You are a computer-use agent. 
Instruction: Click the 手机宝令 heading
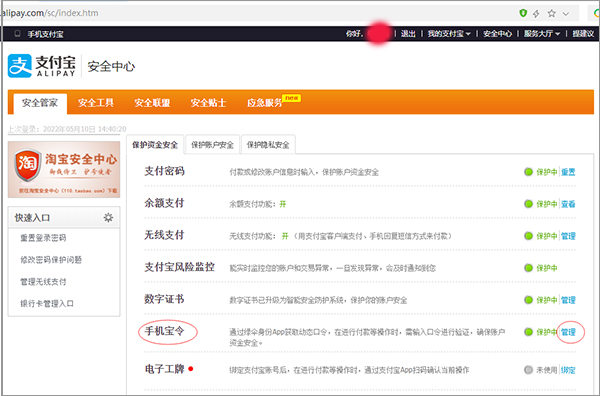[164, 331]
